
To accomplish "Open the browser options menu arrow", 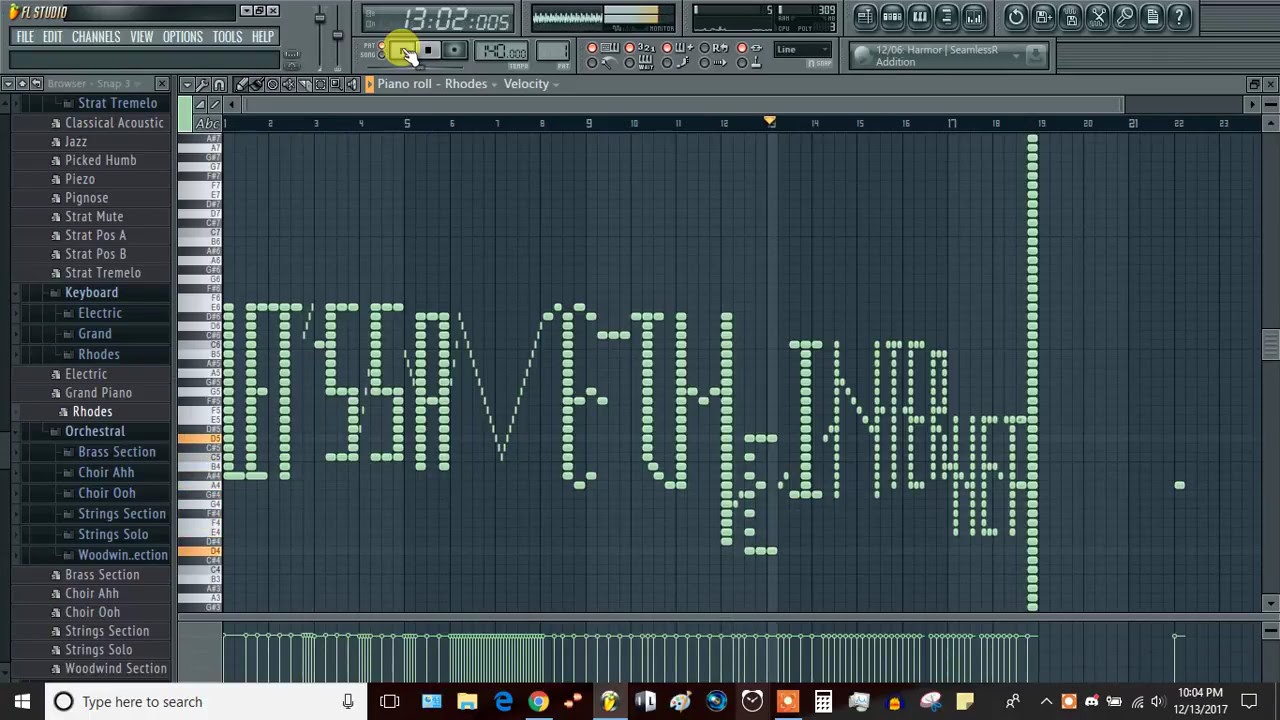I will click(8, 83).
